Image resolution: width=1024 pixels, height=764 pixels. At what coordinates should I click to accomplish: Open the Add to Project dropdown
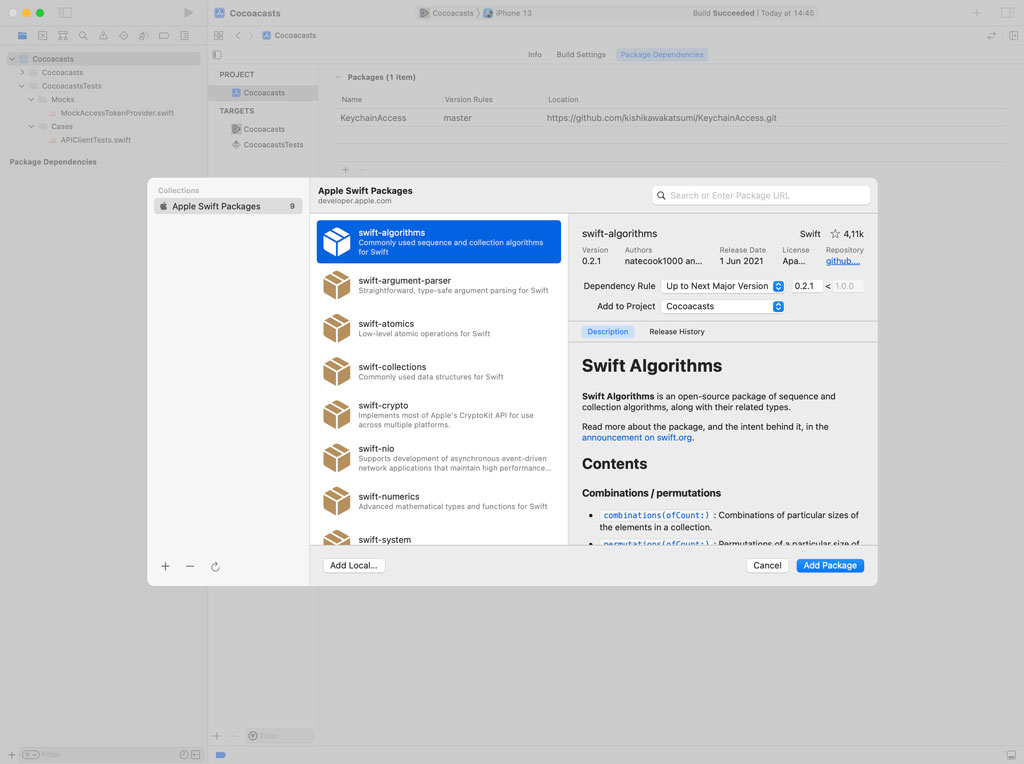(723, 307)
